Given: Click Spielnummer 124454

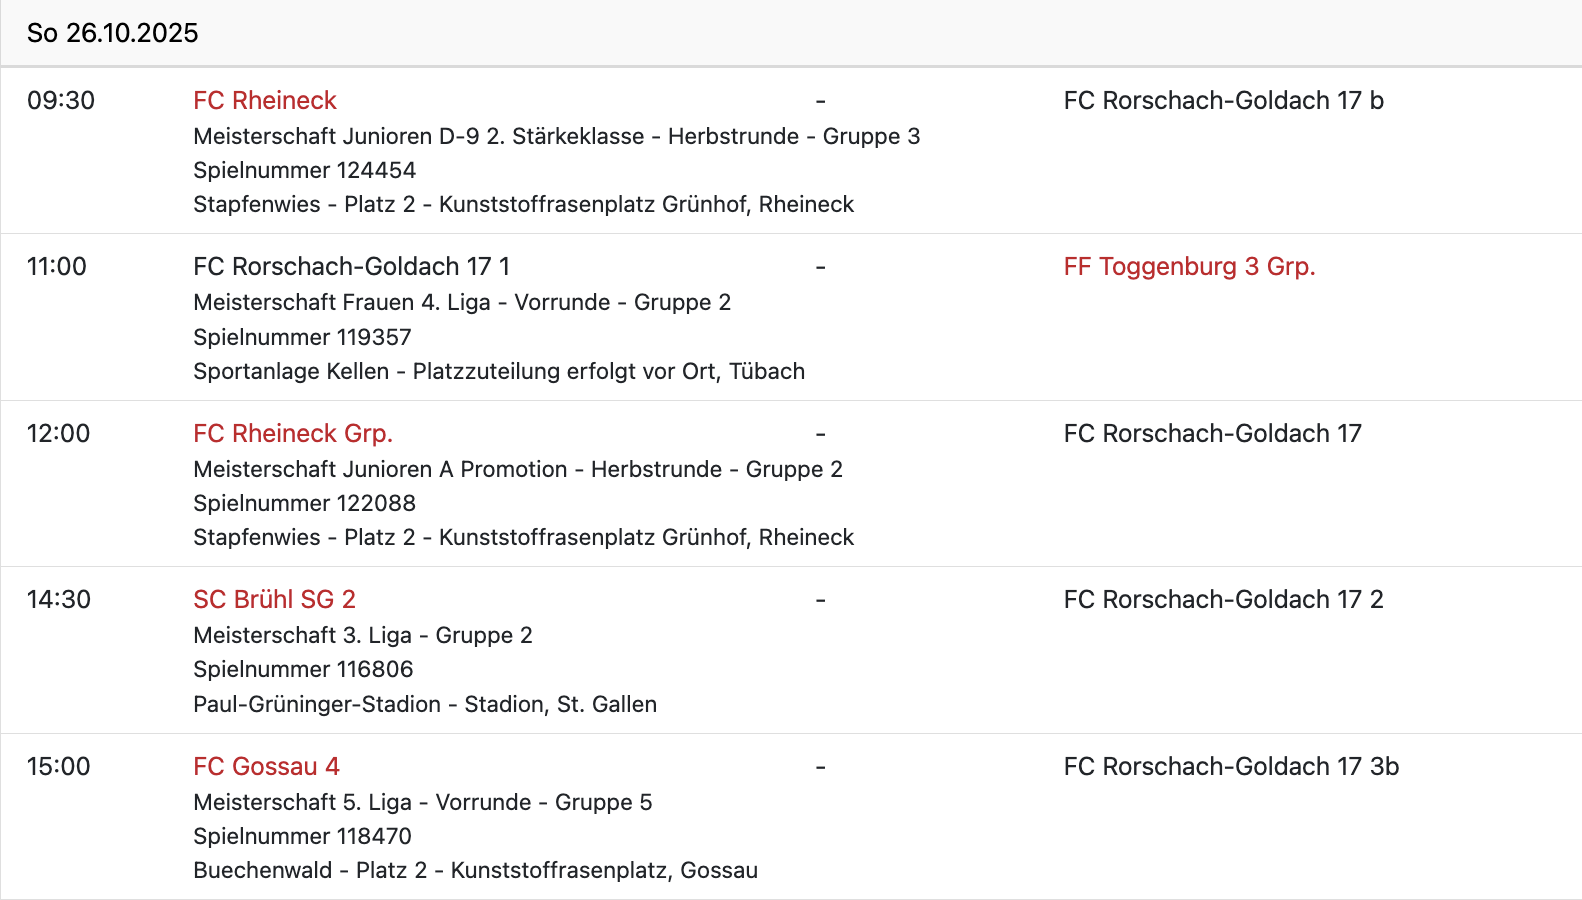Looking at the screenshot, I should coord(304,170).
